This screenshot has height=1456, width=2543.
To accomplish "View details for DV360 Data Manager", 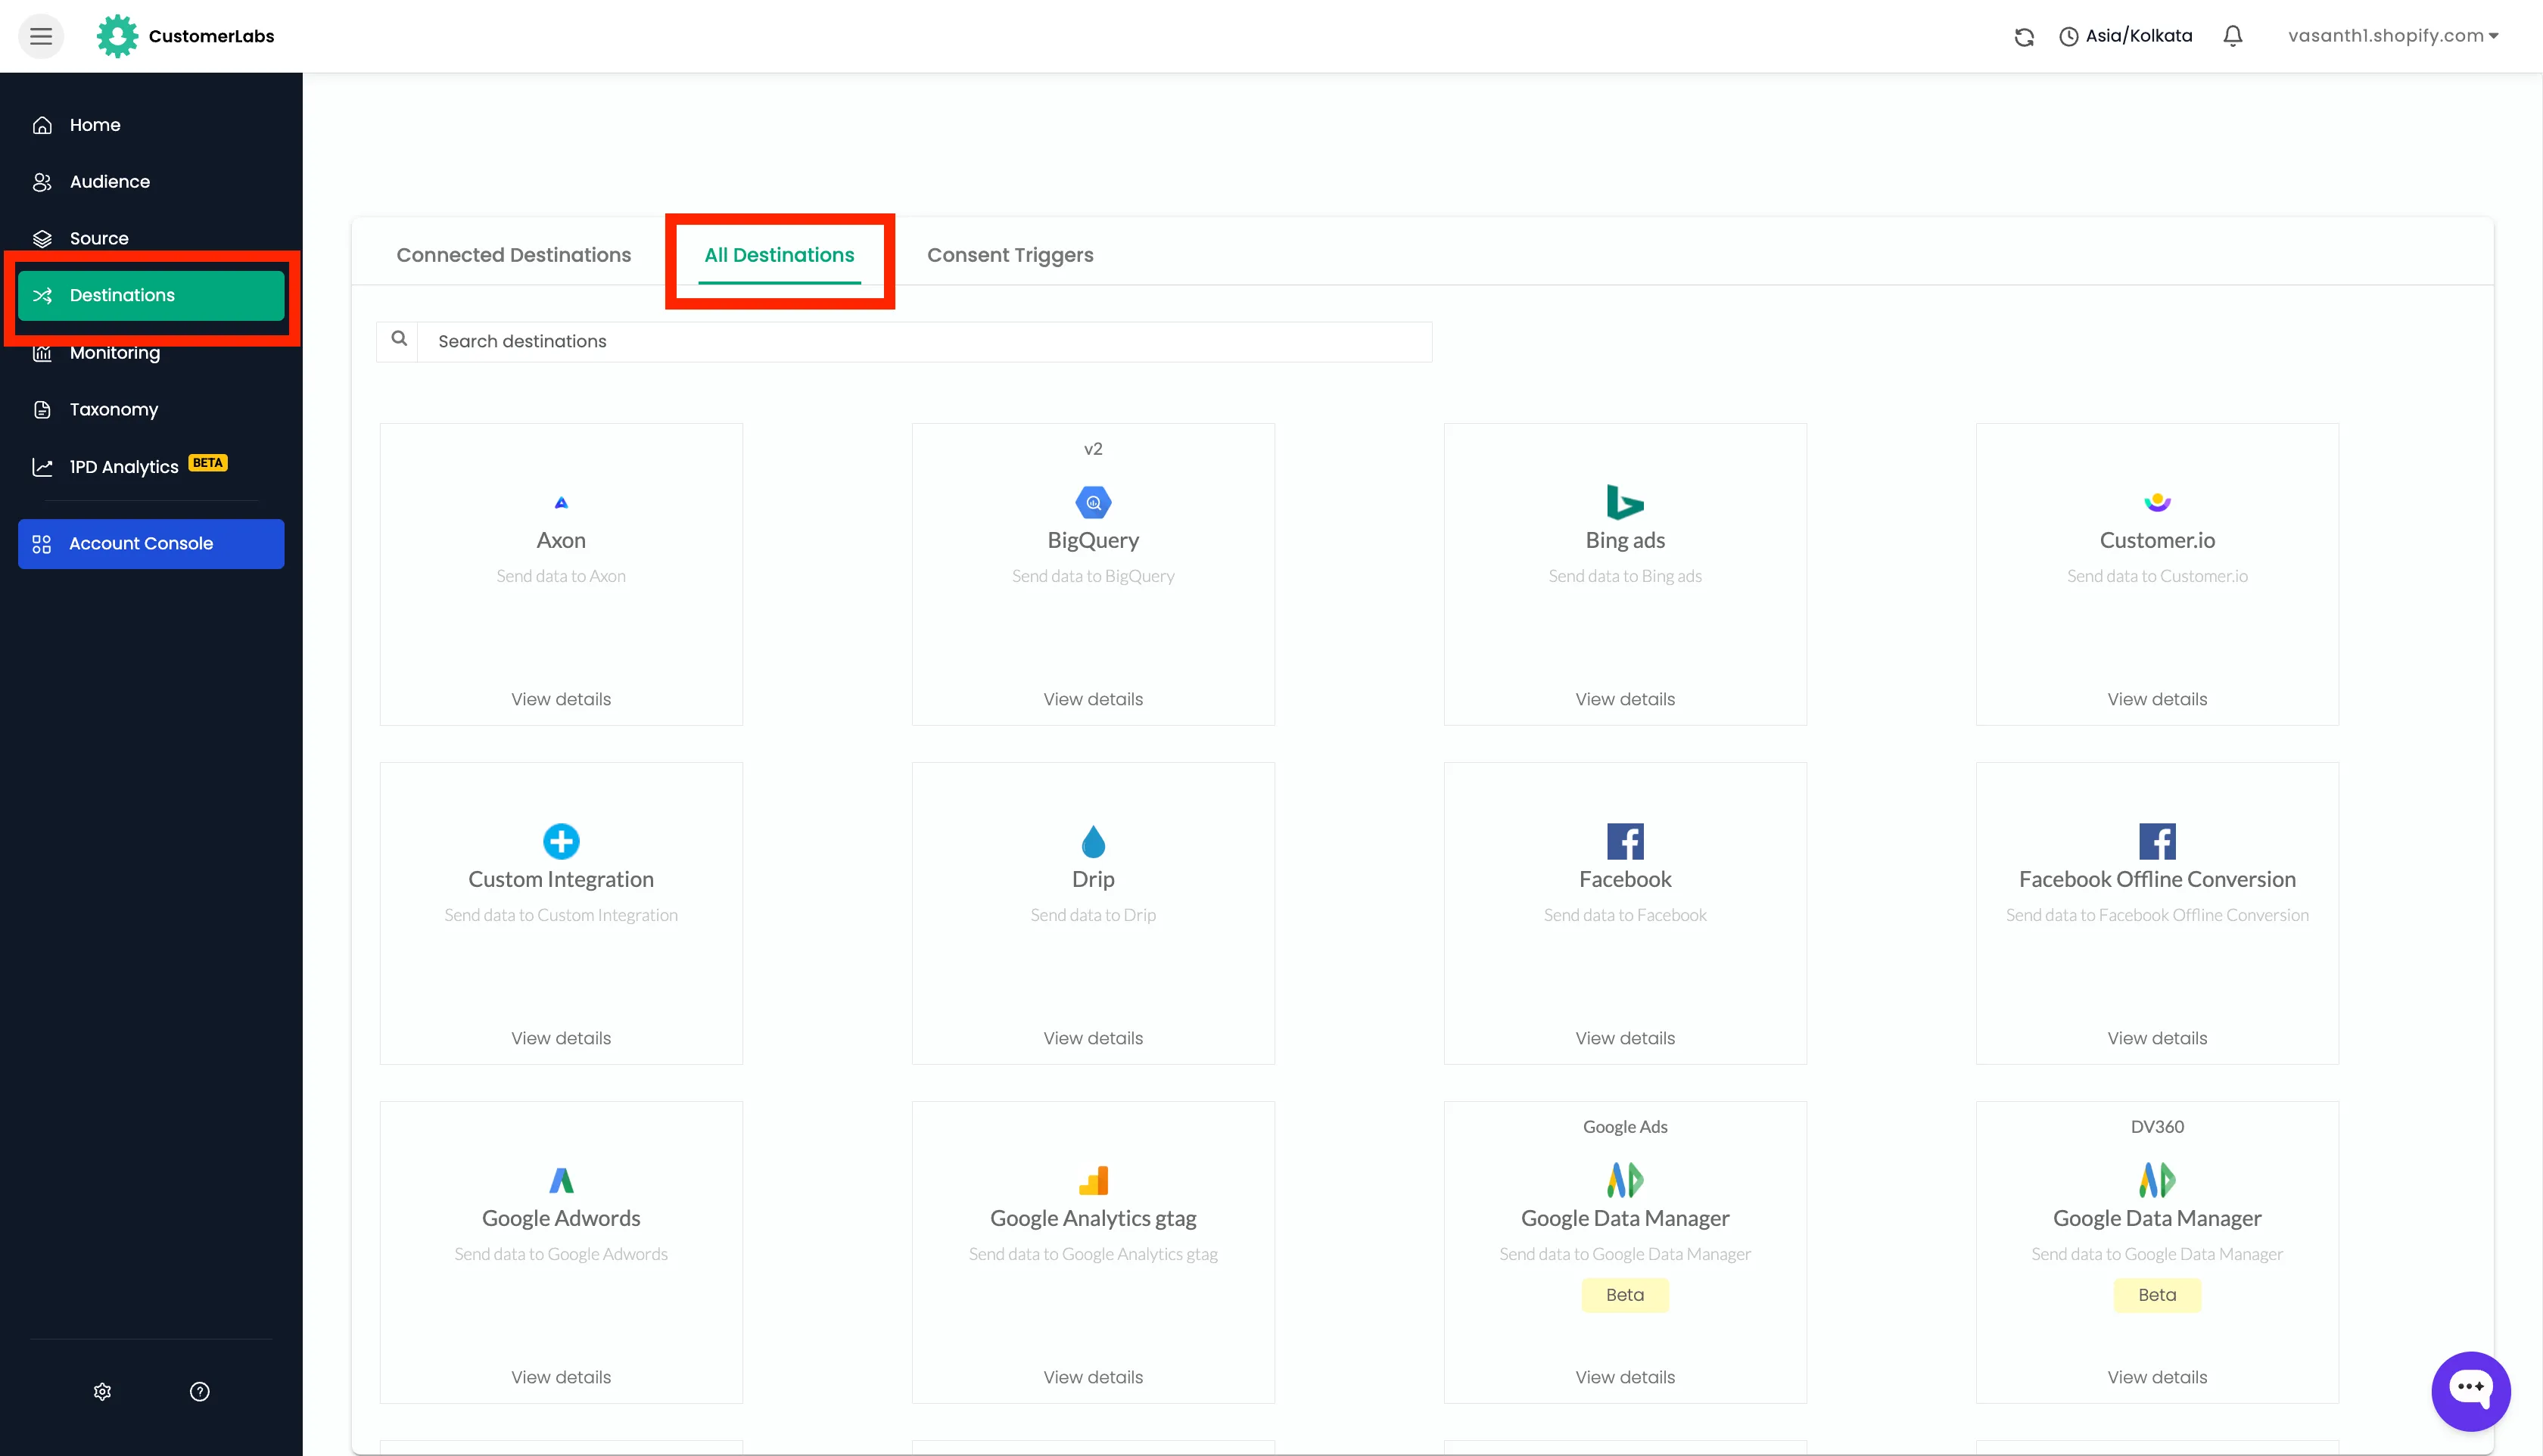I will [x=2157, y=1377].
